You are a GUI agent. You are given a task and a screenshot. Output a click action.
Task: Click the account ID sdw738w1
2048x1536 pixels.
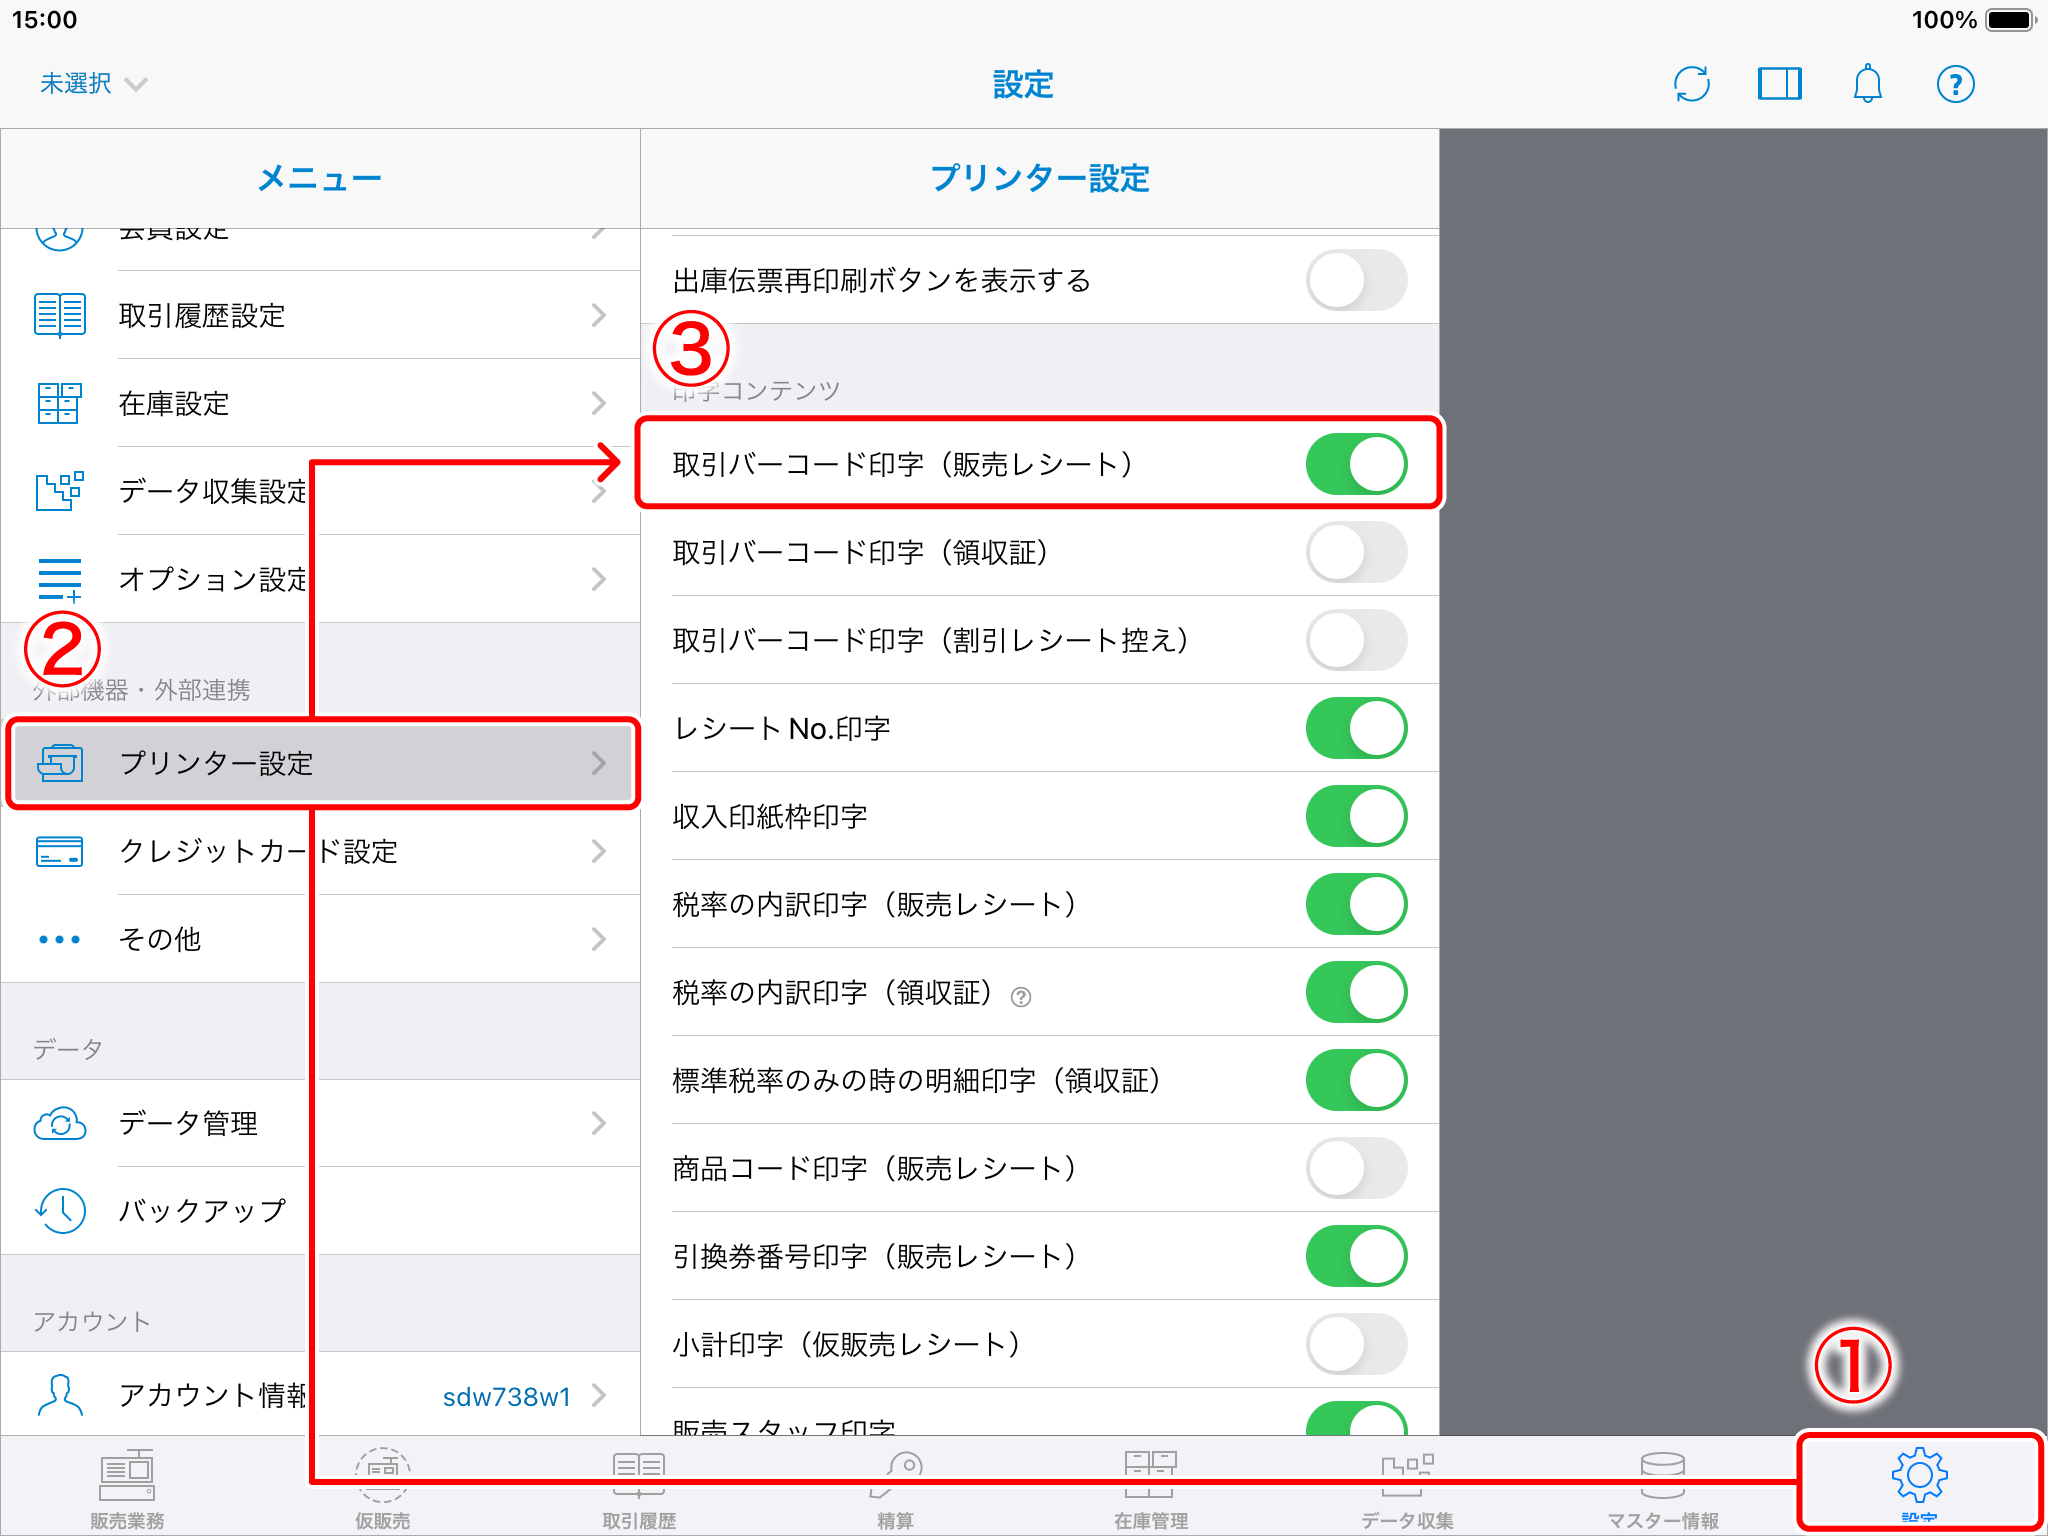point(506,1396)
